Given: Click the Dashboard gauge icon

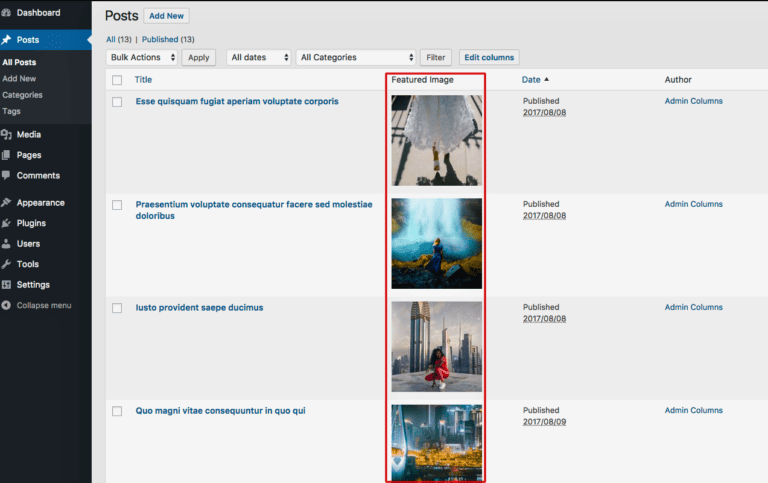Looking at the screenshot, I should click(6, 13).
